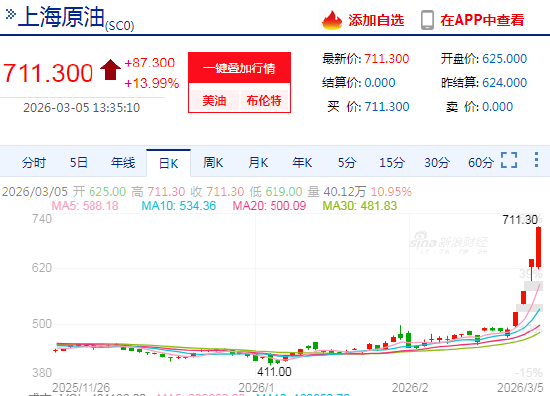Click 昨结算 value 624.000

coord(504,83)
